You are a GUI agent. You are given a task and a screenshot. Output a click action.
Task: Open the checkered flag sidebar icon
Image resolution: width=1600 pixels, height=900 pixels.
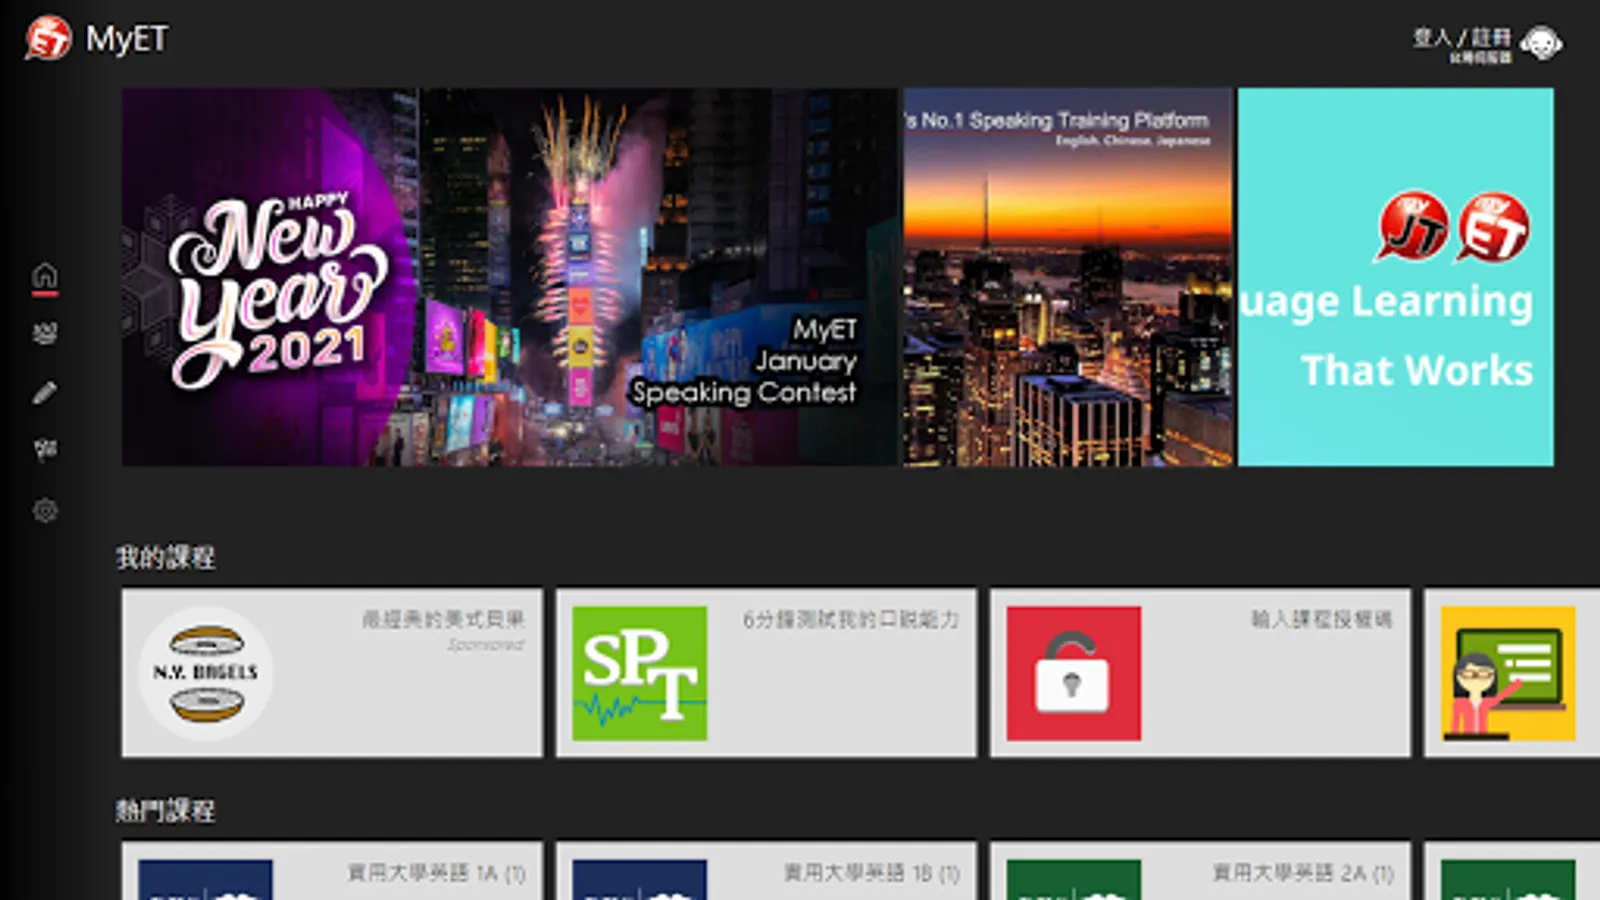[45, 450]
